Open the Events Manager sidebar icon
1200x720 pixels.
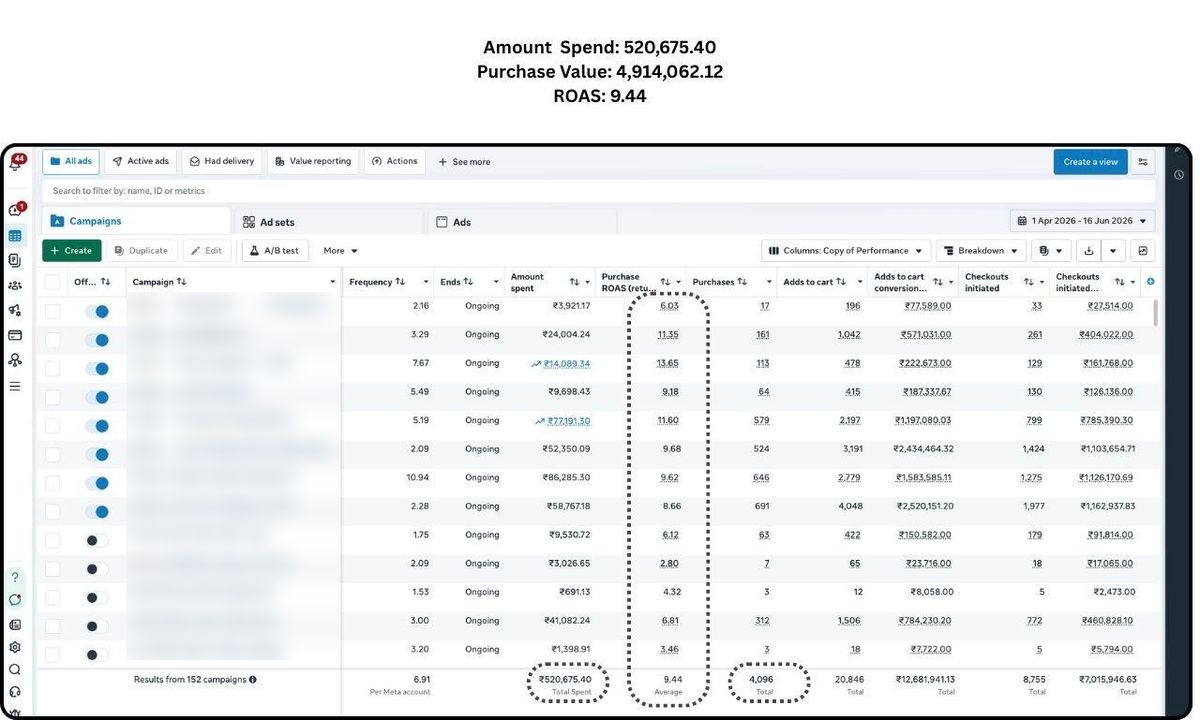(x=15, y=360)
